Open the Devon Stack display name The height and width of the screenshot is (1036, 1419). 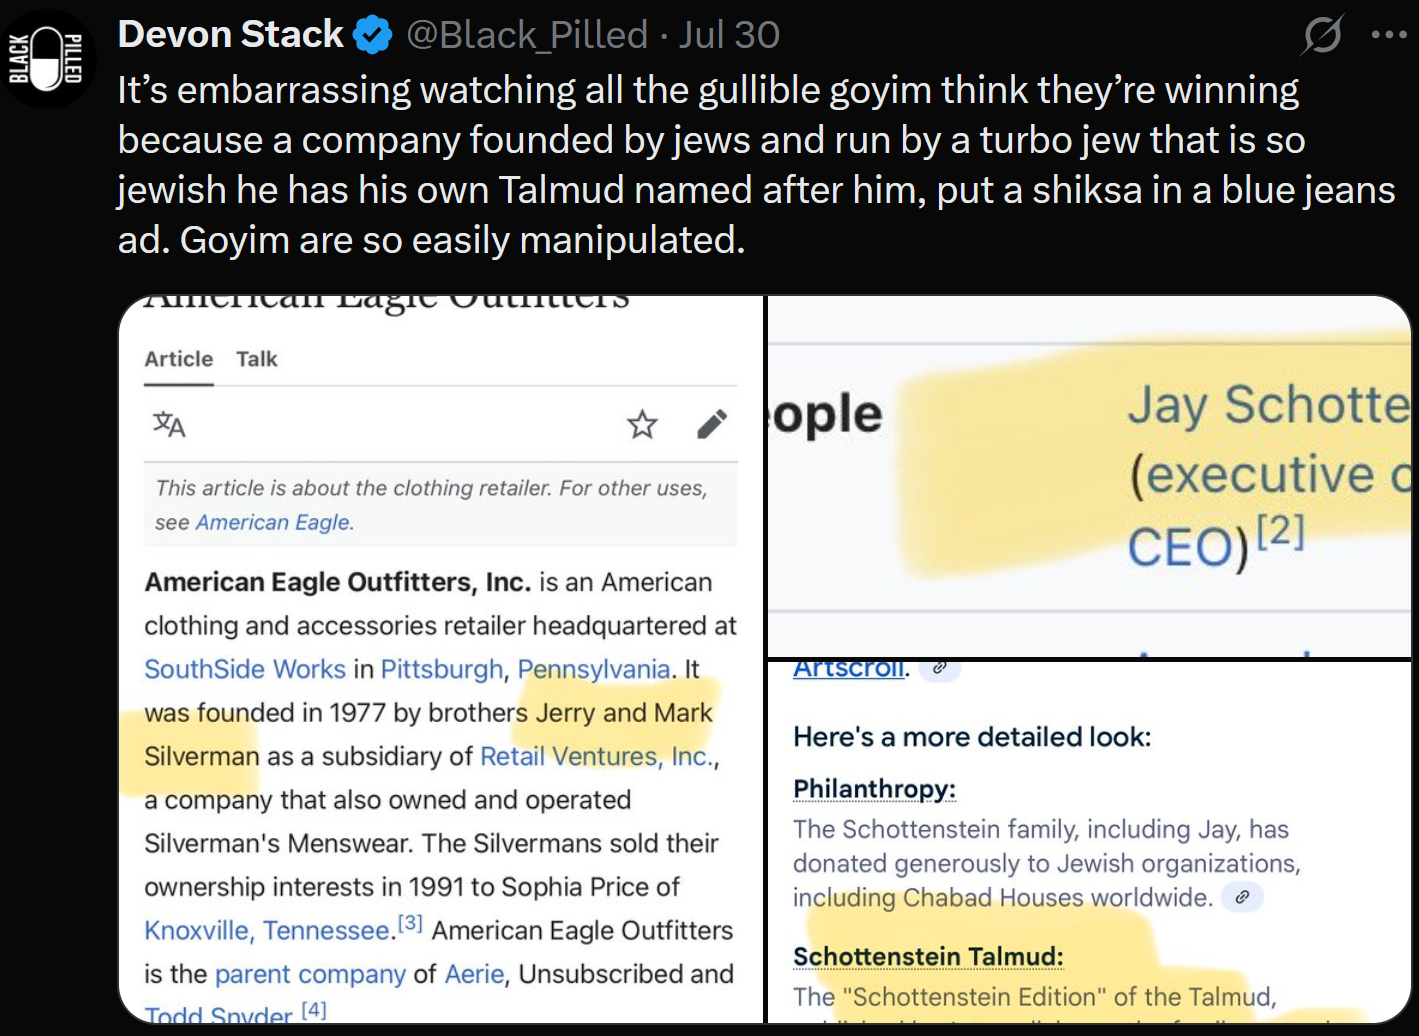(x=231, y=35)
